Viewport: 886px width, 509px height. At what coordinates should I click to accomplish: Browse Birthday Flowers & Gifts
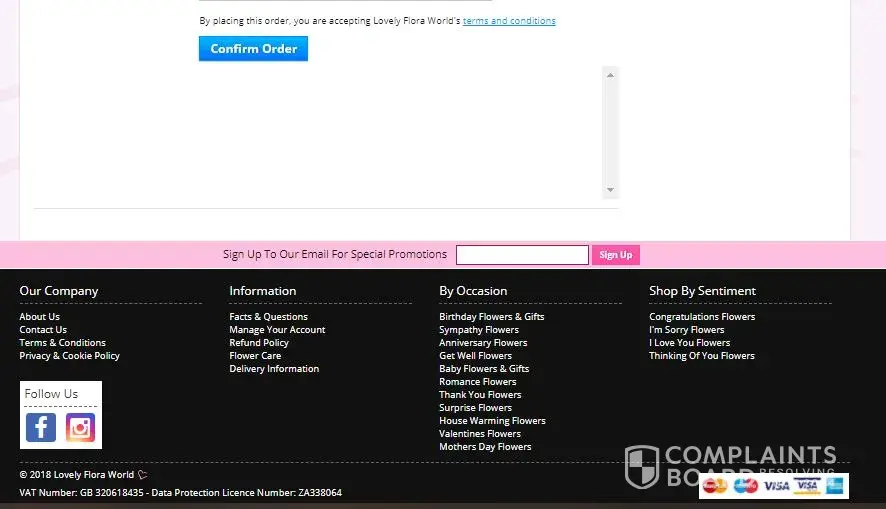click(x=491, y=317)
